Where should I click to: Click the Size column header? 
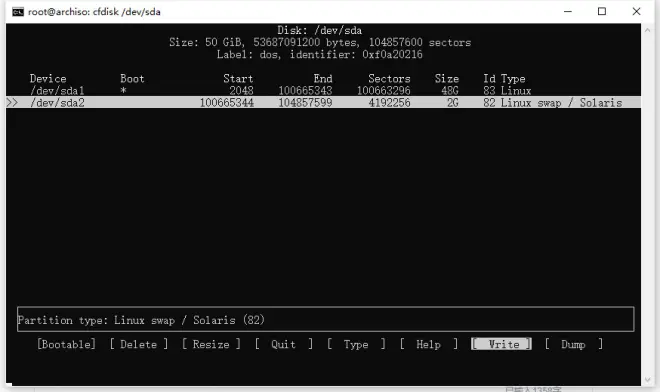coord(447,79)
